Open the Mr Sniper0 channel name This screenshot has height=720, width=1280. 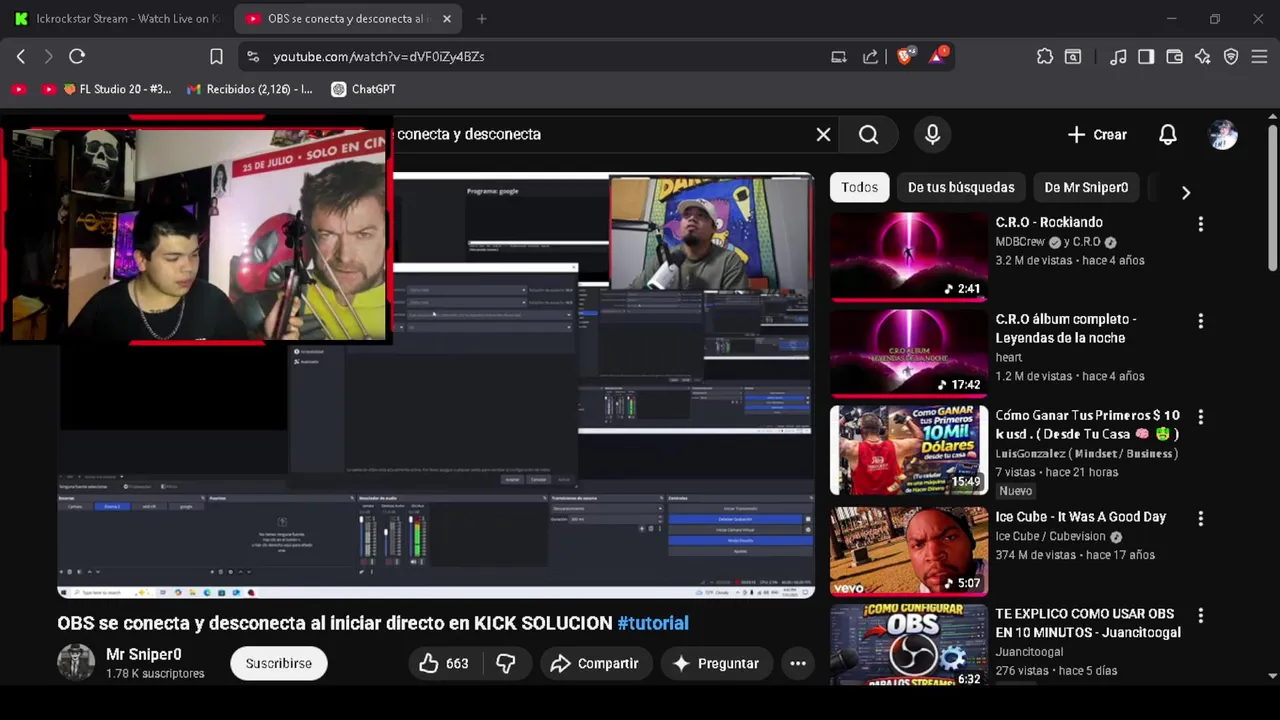pos(144,654)
